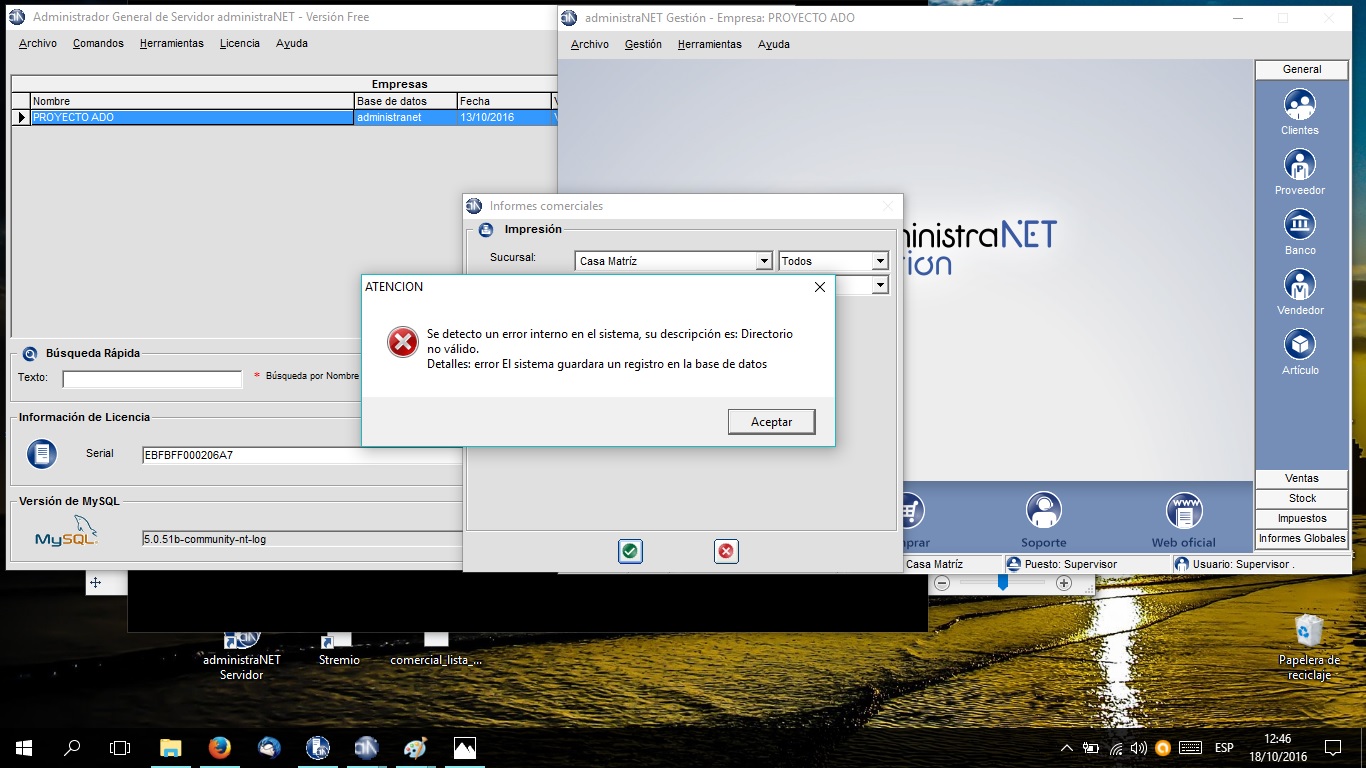Open the Paint taskbar icon
Screen dimensions: 1366x768
click(415, 747)
